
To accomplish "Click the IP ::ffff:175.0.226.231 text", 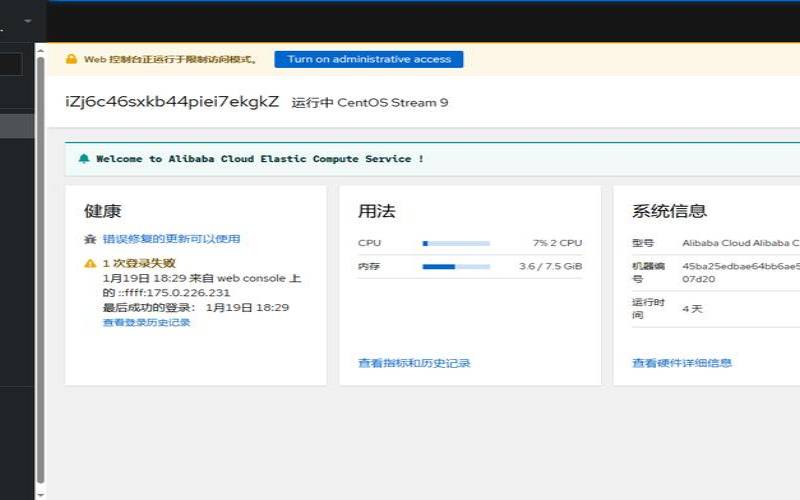I will (174, 293).
